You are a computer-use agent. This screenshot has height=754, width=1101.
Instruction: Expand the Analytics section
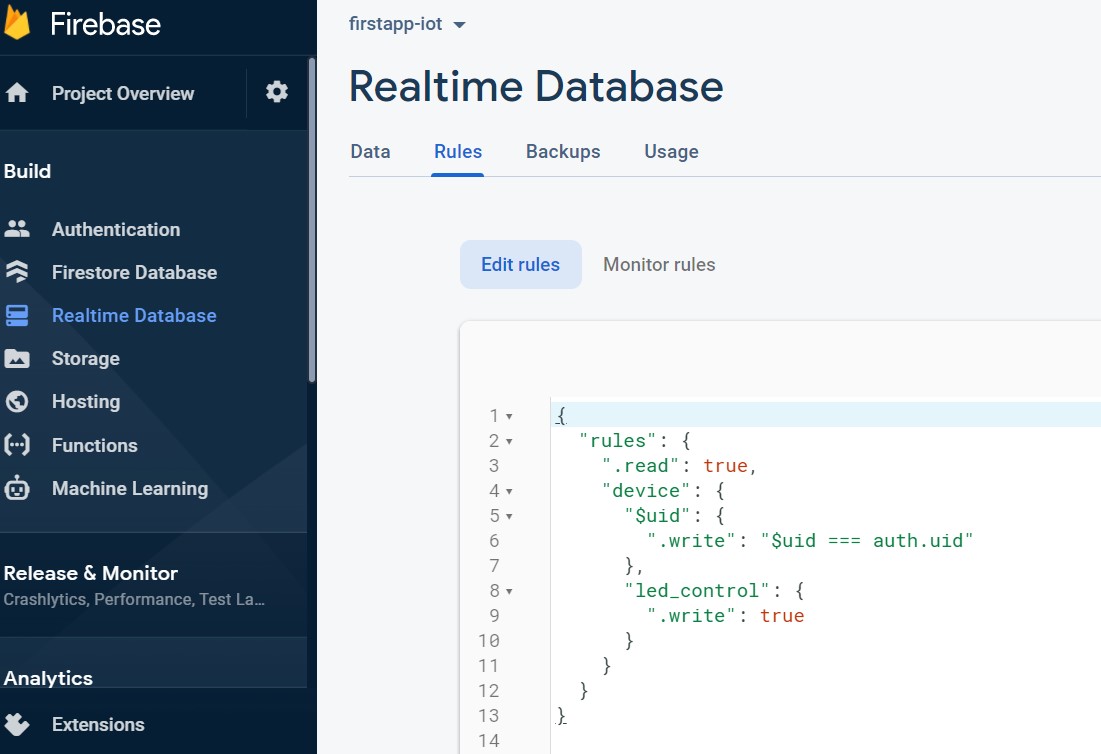pyautogui.click(x=48, y=678)
